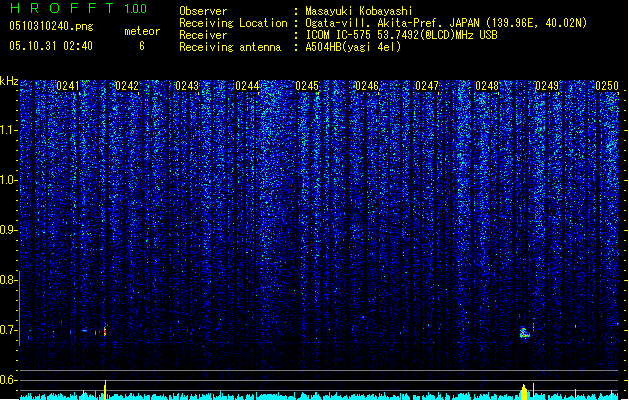The image size is (629, 400).
Task: Click the Receiving Location value text
Action: point(446,23)
